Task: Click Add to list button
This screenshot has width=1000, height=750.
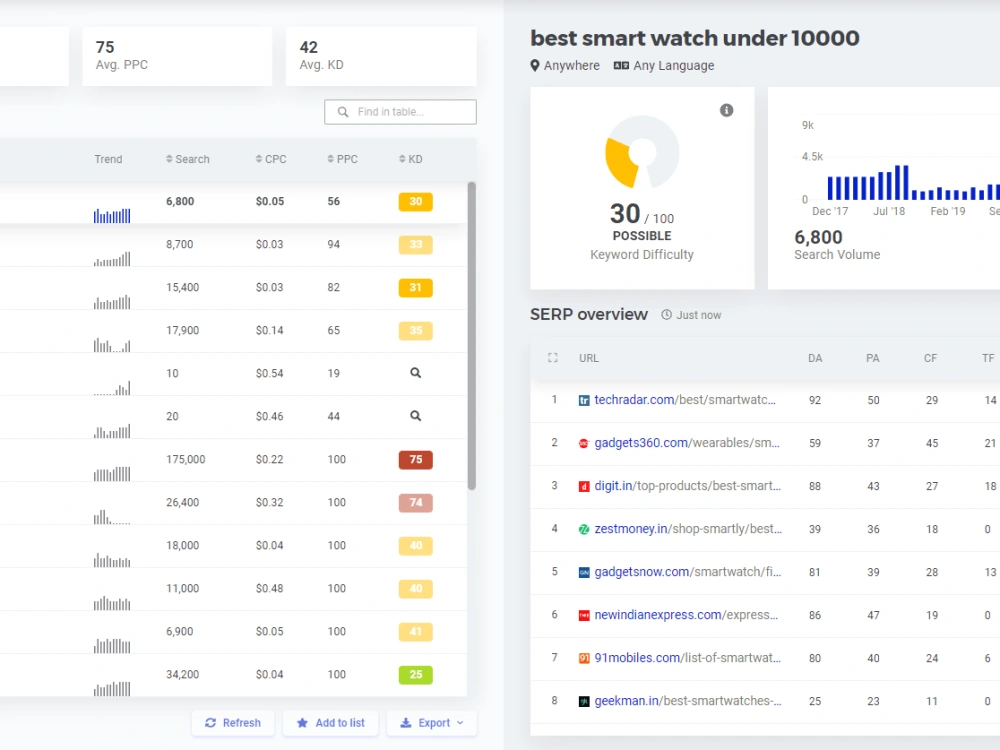Action: tap(330, 723)
